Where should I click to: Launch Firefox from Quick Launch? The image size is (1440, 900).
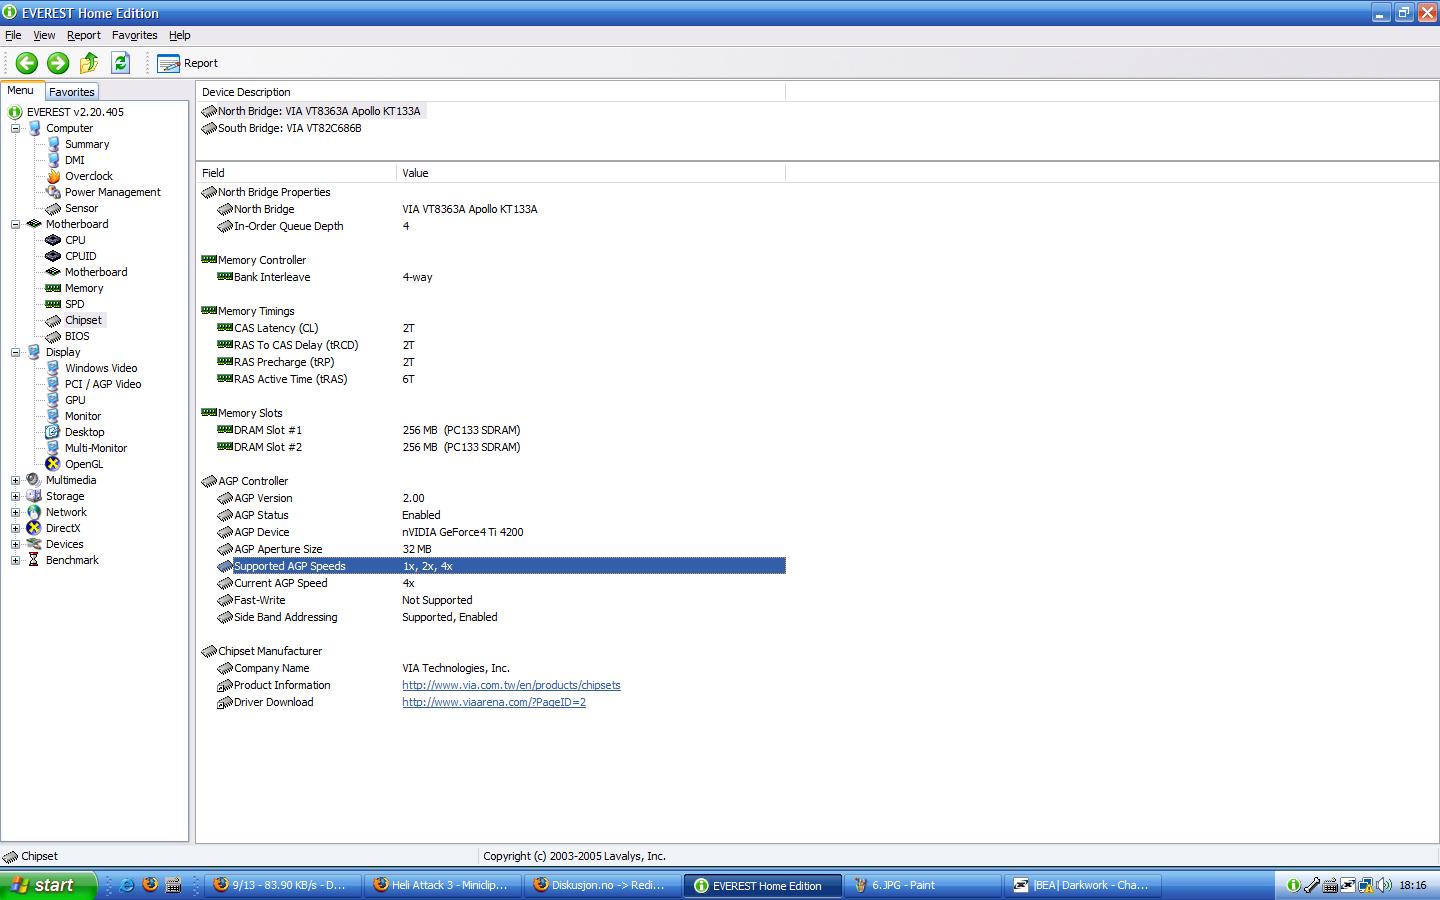tap(150, 885)
